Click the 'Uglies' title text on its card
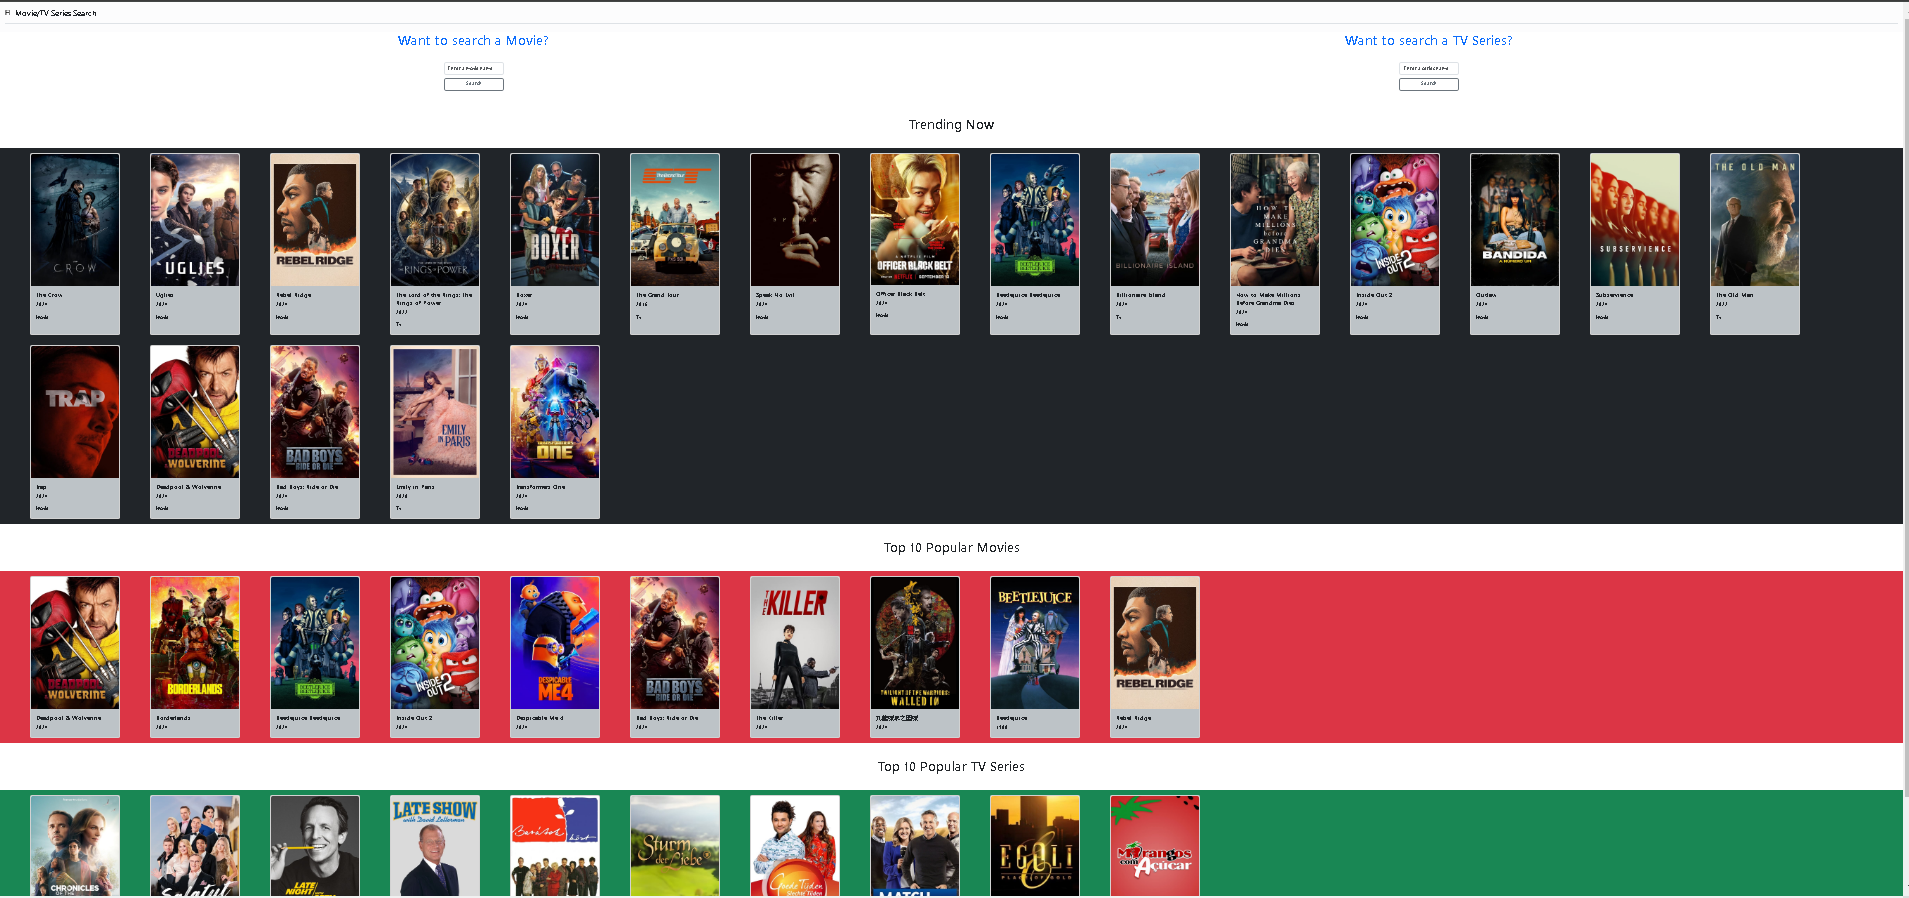This screenshot has width=1909, height=898. tap(165, 295)
